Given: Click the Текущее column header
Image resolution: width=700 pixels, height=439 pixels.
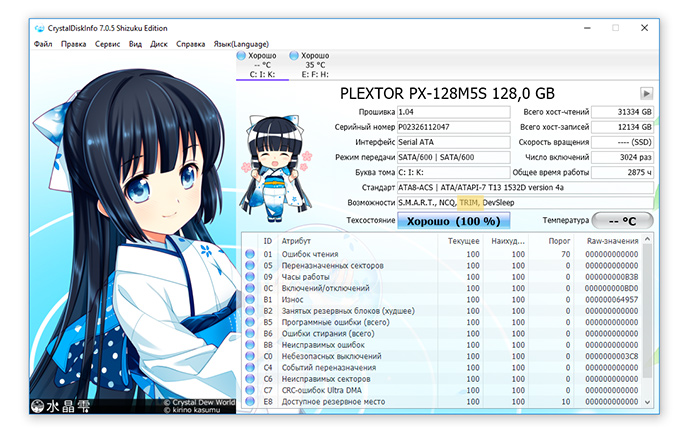Looking at the screenshot, I should 461,241.
